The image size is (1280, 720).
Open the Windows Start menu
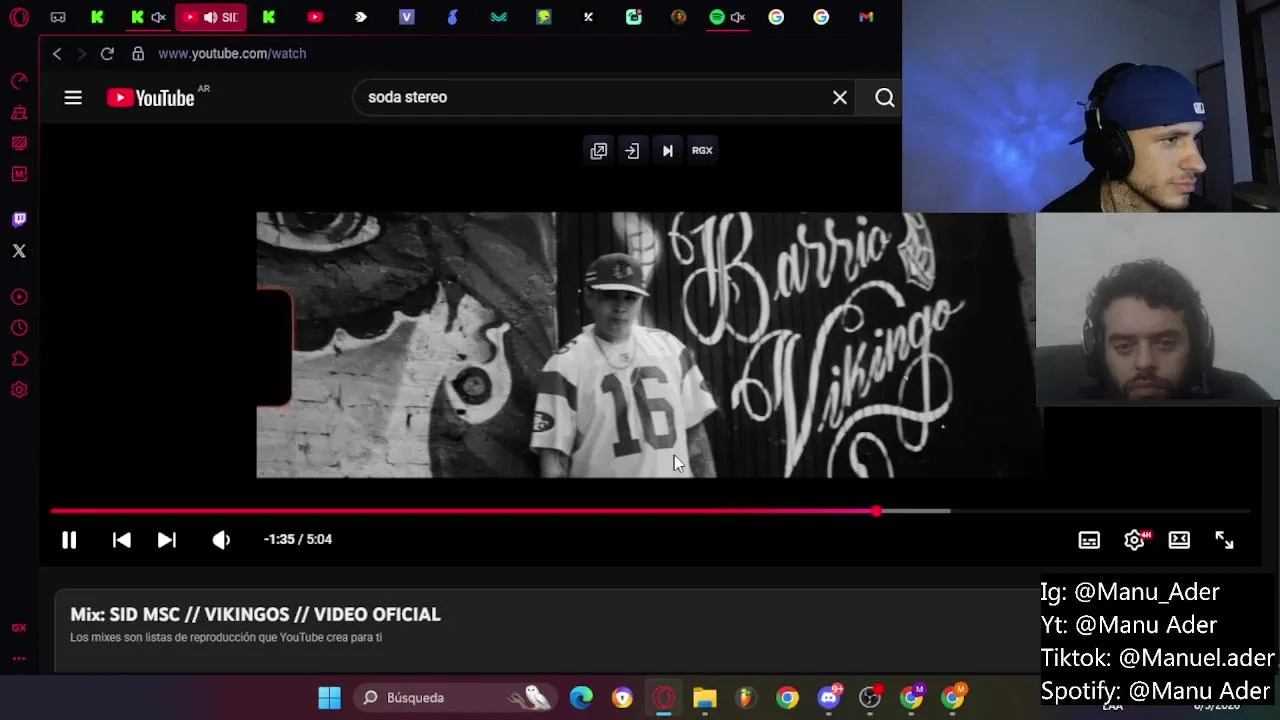tap(329, 698)
